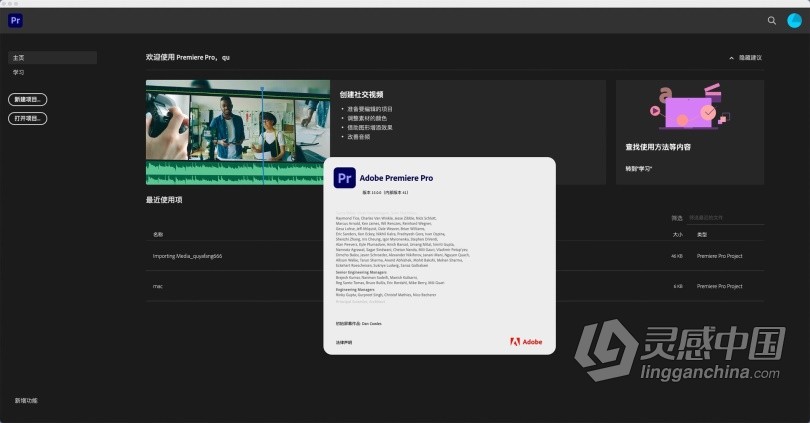Open the recent project Importing Media_quyafang666
Viewport: 810px width, 423px height.
coord(188,256)
